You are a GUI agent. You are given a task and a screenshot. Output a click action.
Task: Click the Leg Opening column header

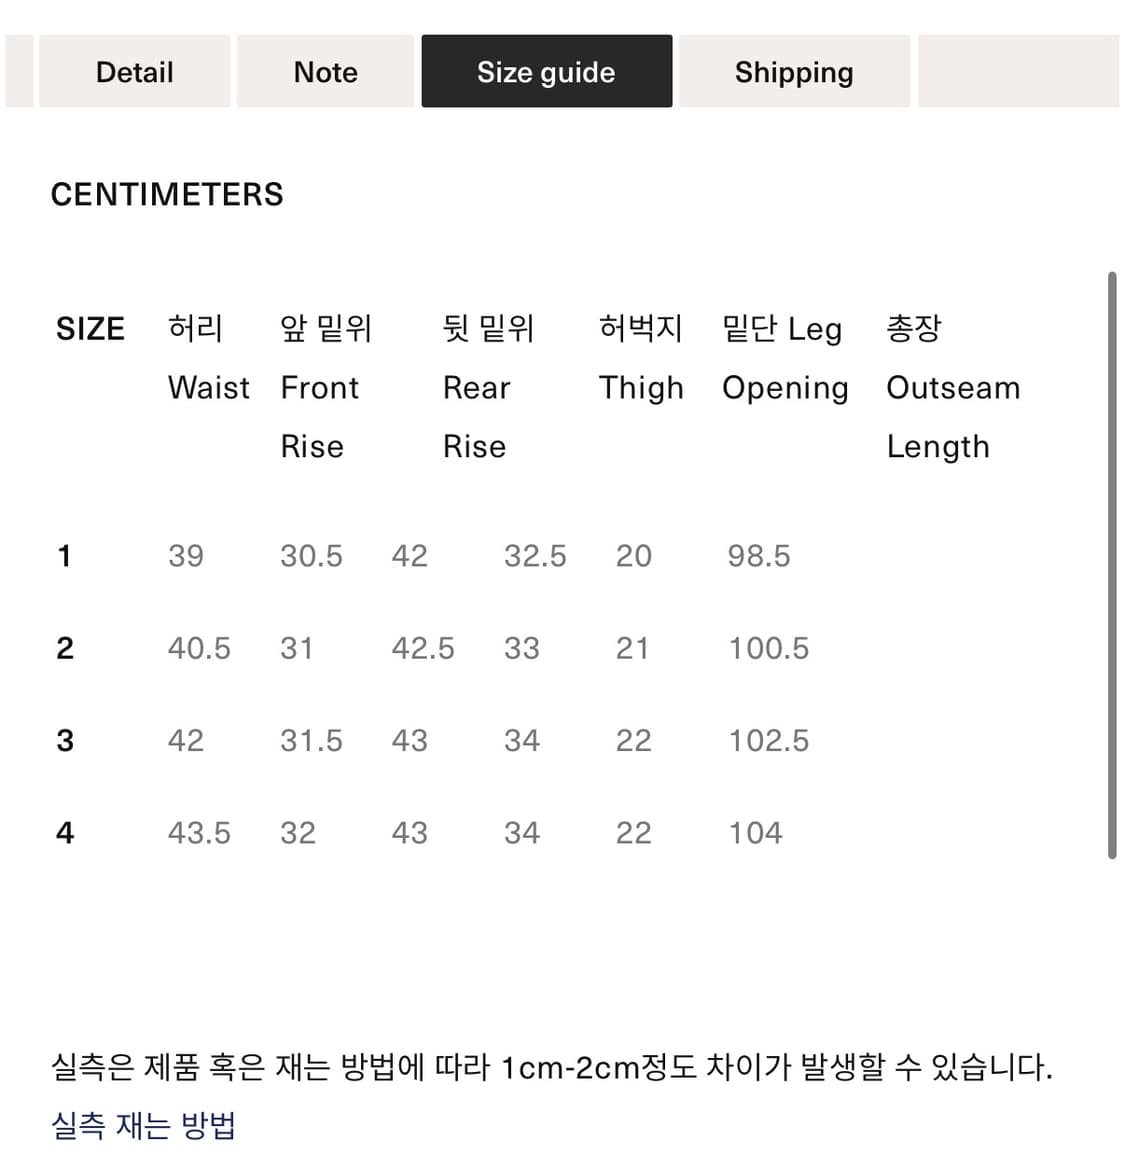(x=783, y=358)
